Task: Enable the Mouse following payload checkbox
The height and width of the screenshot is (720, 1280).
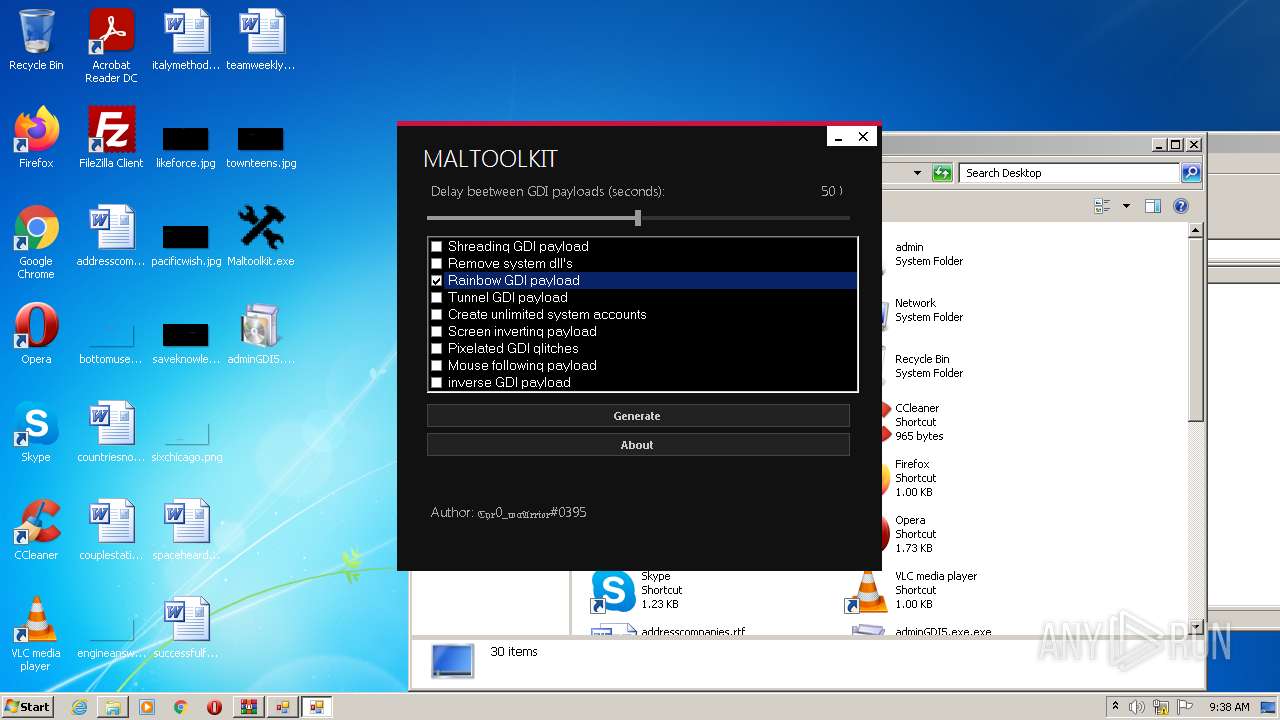Action: (436, 365)
